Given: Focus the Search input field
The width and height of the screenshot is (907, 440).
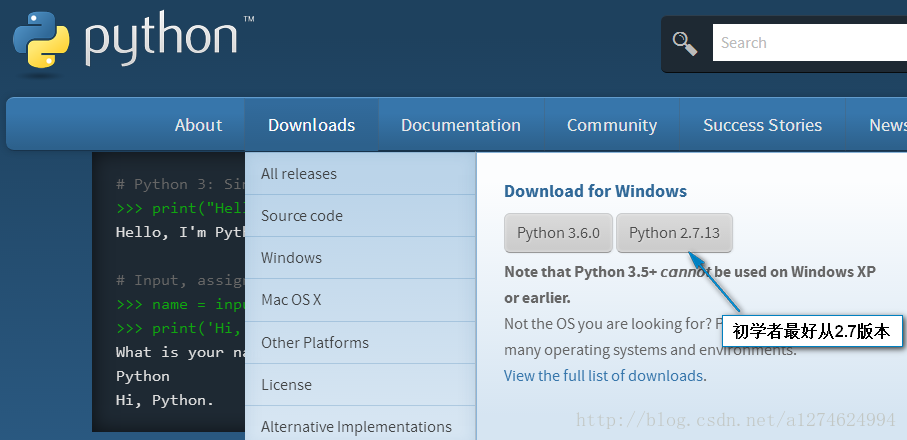Looking at the screenshot, I should [x=810, y=42].
